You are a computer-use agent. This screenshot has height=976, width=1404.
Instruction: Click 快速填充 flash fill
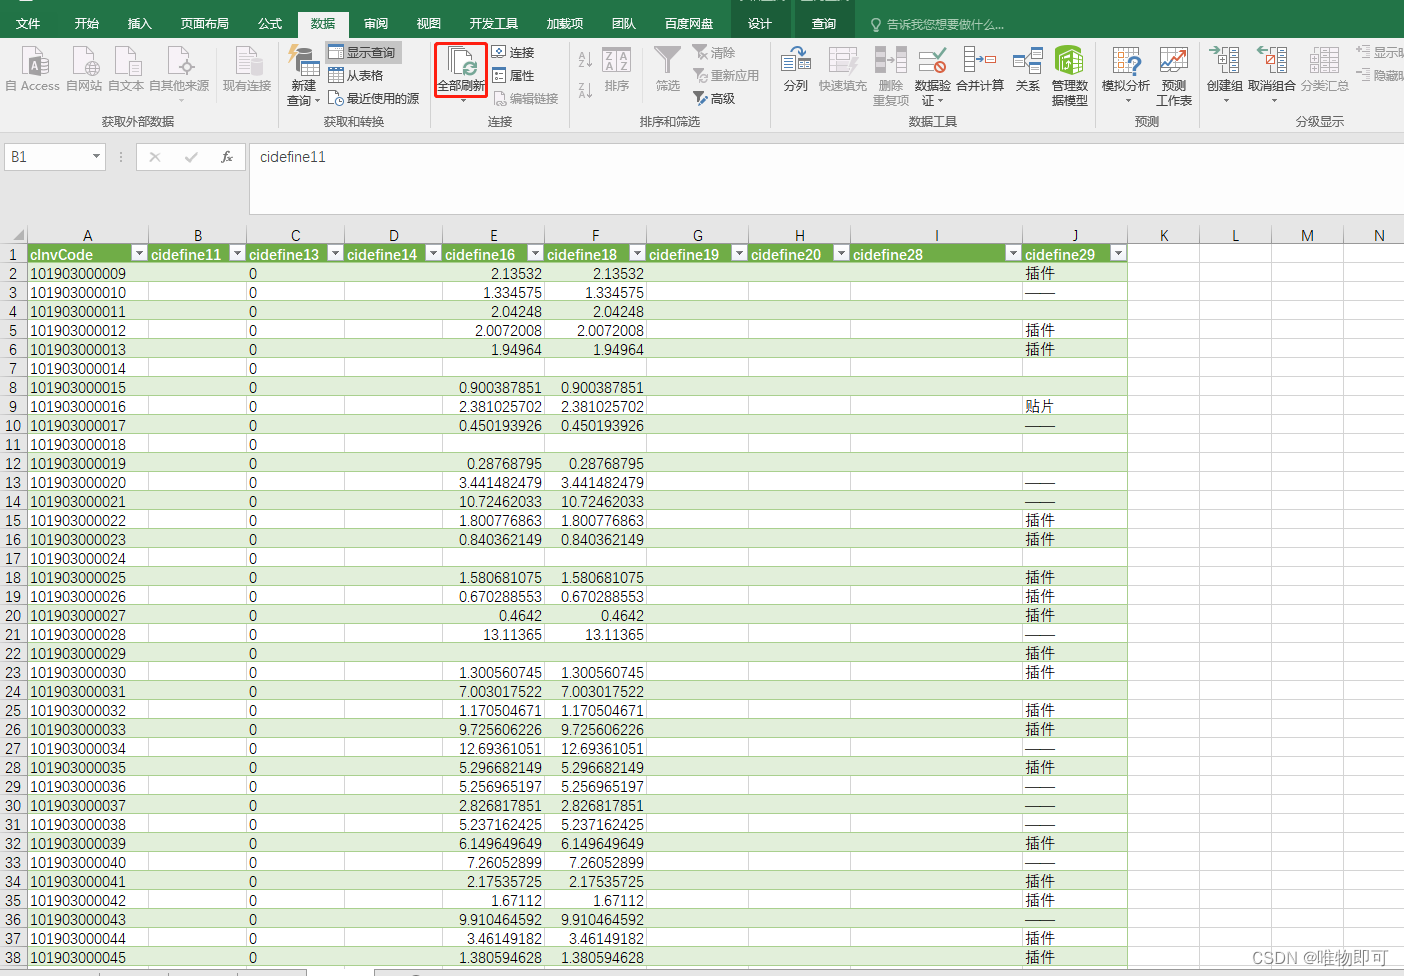(x=843, y=69)
